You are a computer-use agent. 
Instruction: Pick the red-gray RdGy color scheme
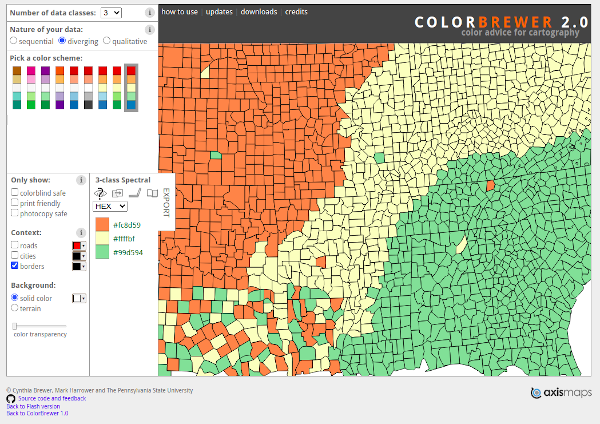(88, 88)
